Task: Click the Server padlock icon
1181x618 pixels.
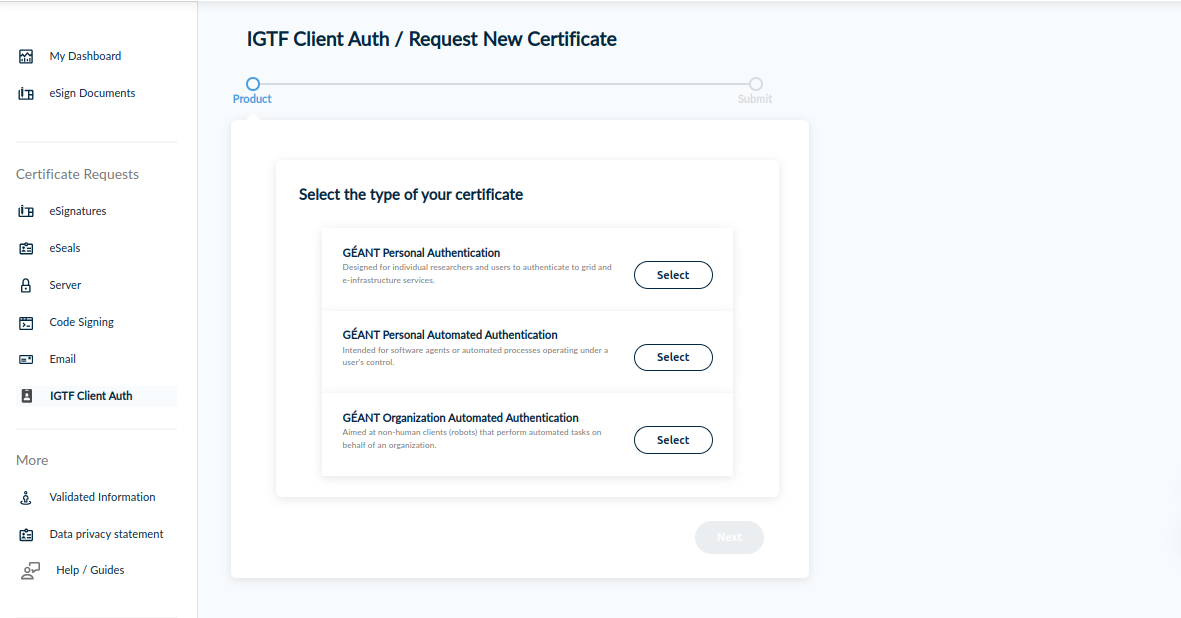Action: click(27, 286)
